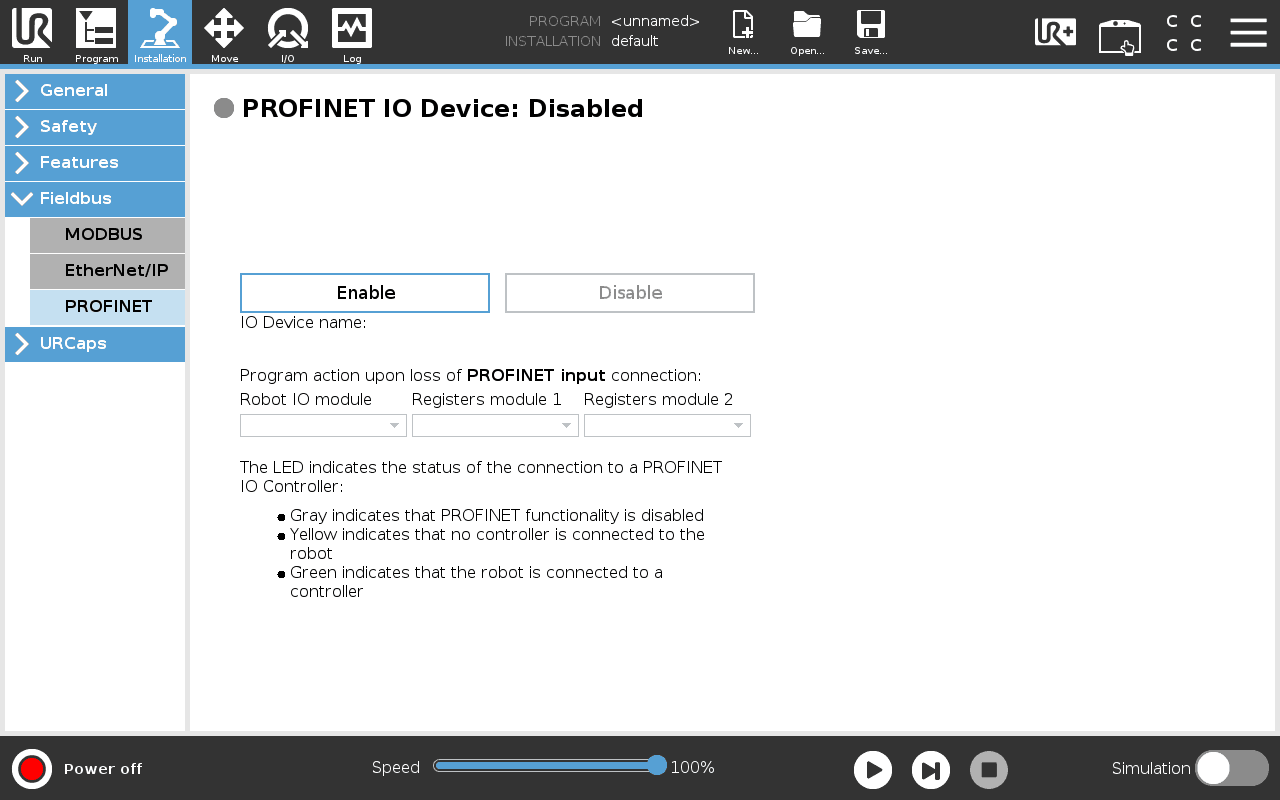The height and width of the screenshot is (800, 1280).
Task: Click the Power off label
Action: click(103, 769)
